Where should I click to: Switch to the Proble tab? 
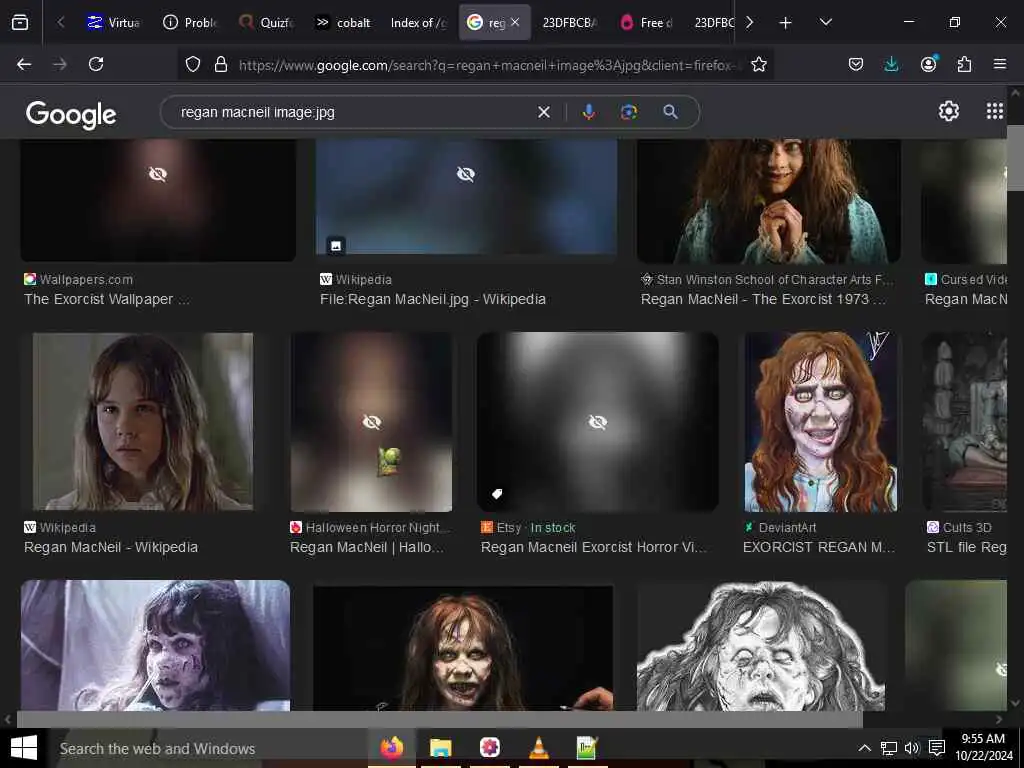[190, 23]
